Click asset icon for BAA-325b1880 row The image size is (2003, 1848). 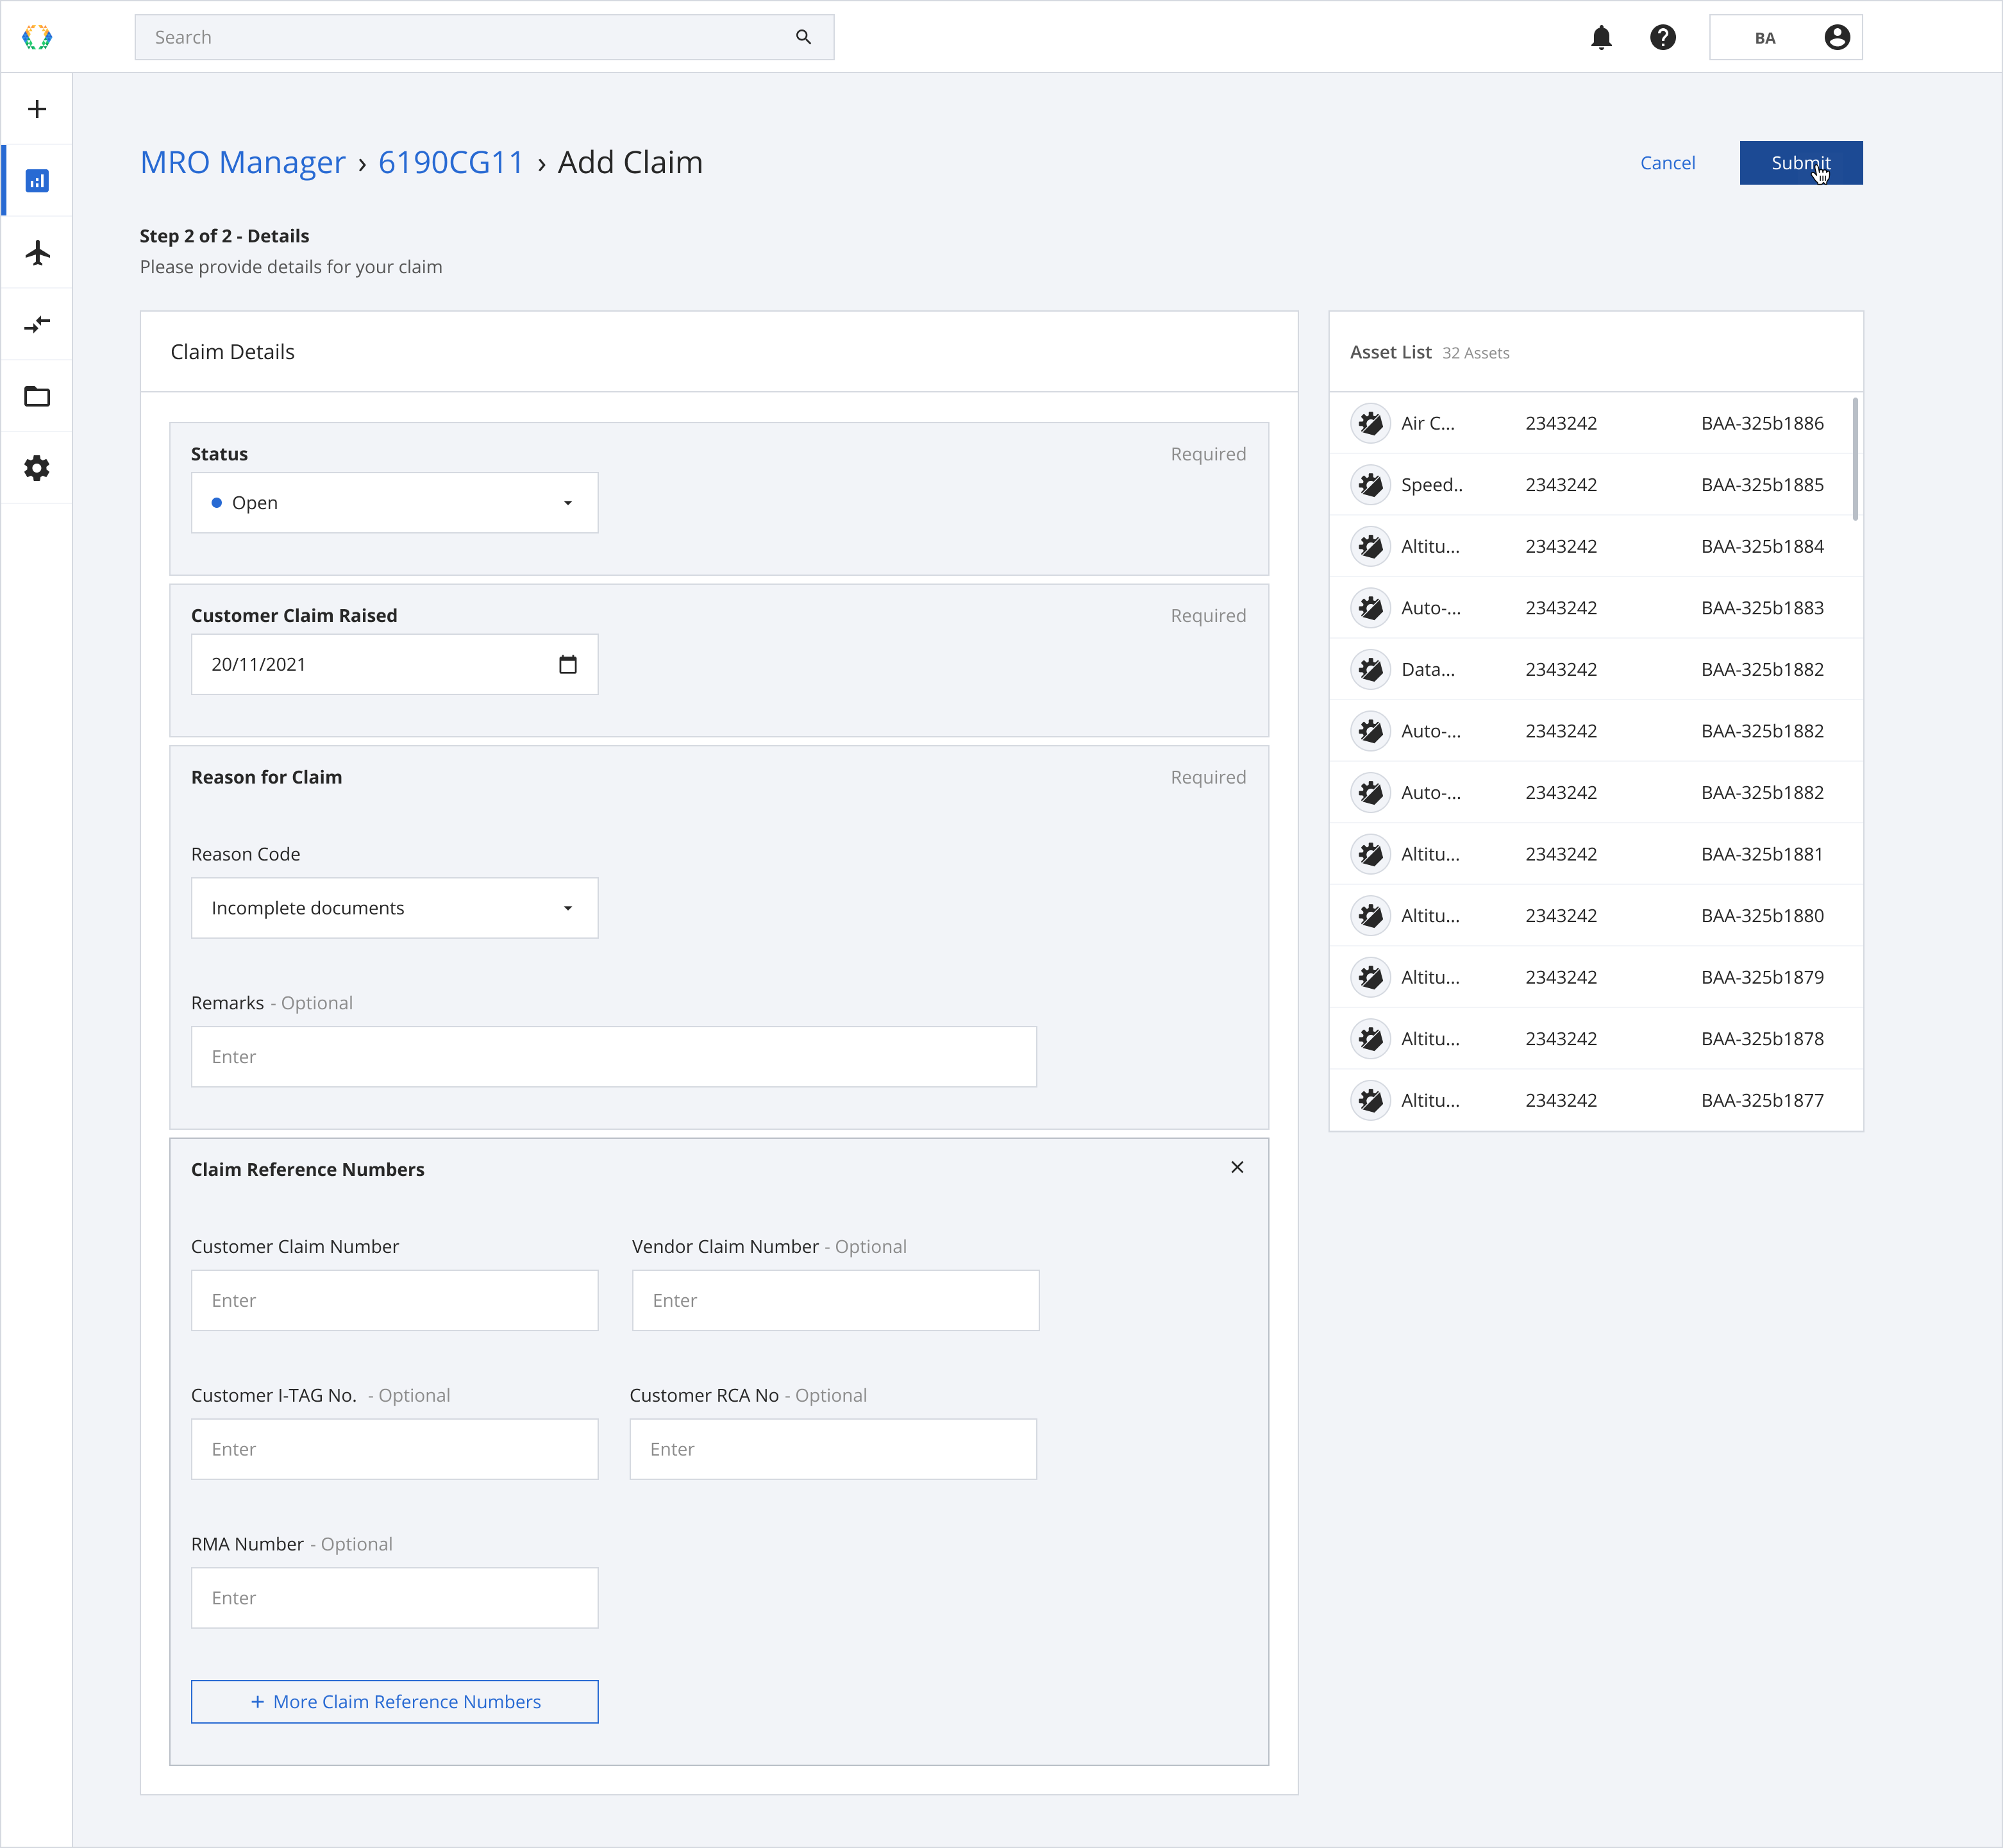(1370, 916)
